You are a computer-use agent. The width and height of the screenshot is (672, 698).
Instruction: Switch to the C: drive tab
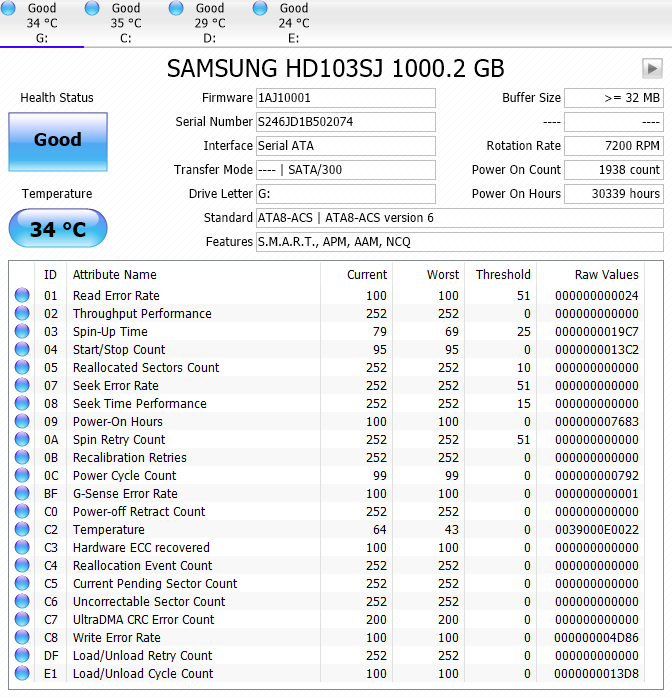126,23
